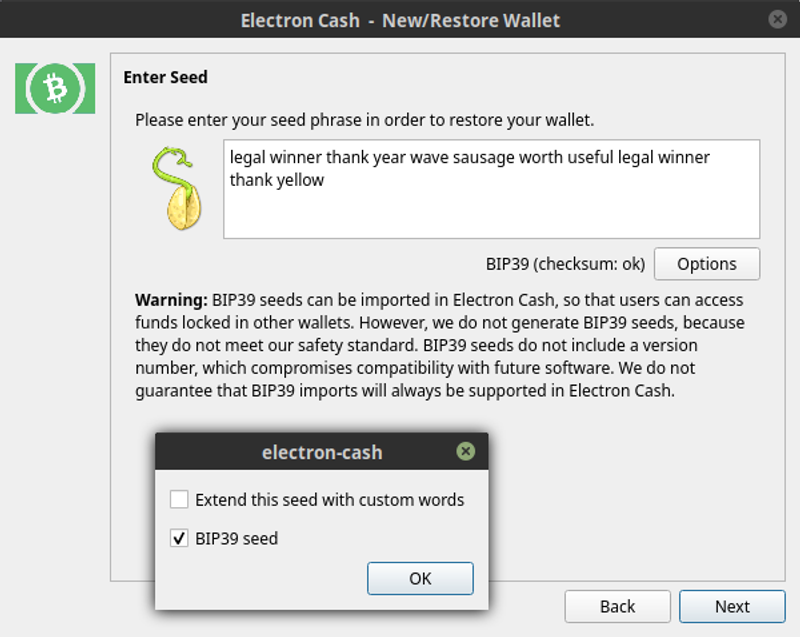Image resolution: width=800 pixels, height=637 pixels.
Task: Click the 'electron-cash' dialog title
Action: coord(322,452)
